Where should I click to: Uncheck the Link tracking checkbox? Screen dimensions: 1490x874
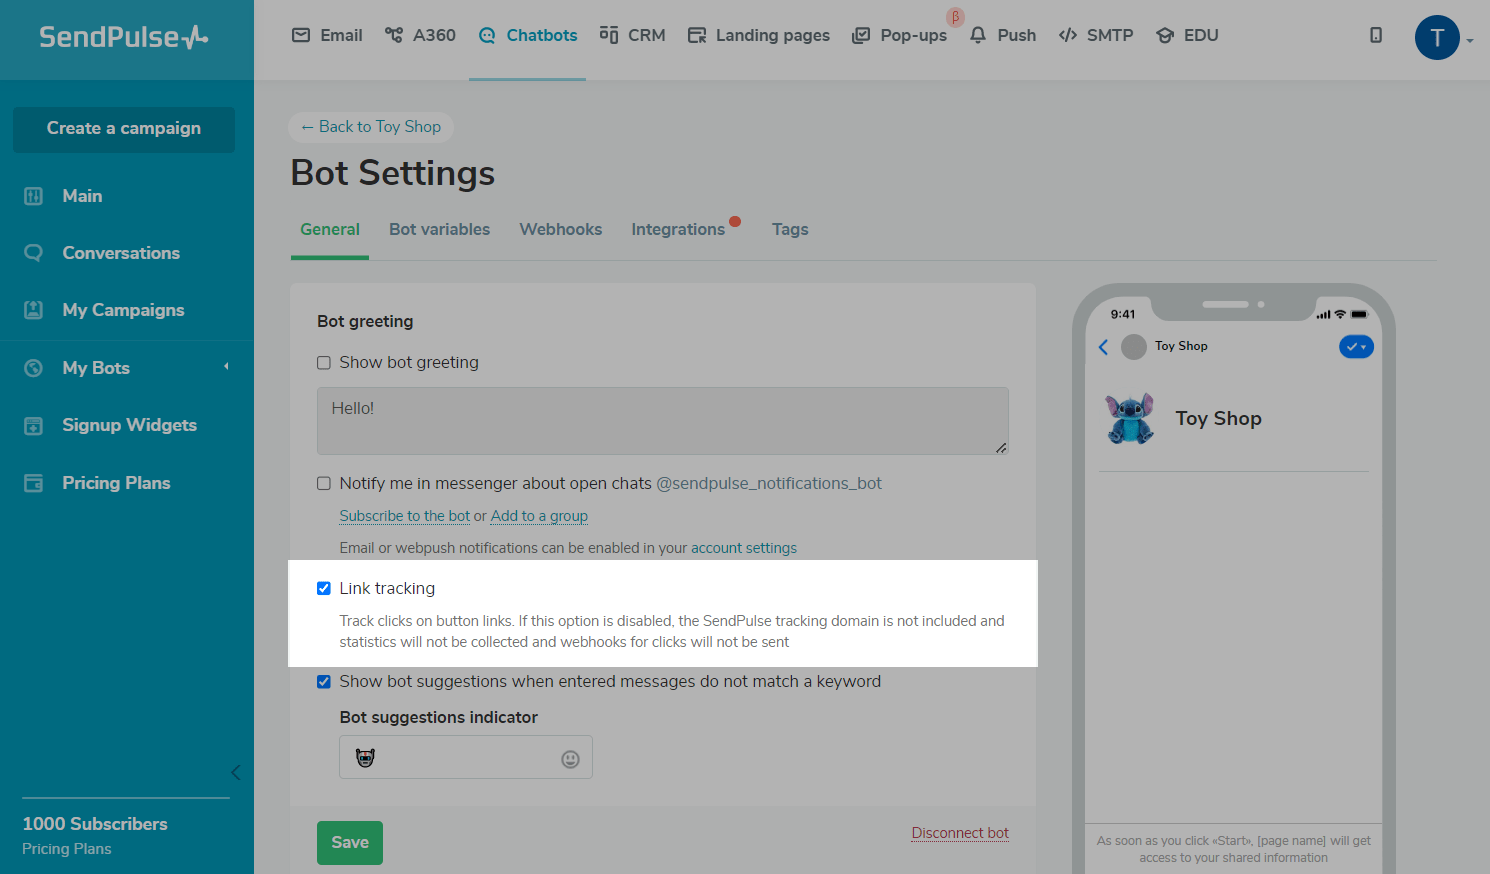[324, 589]
